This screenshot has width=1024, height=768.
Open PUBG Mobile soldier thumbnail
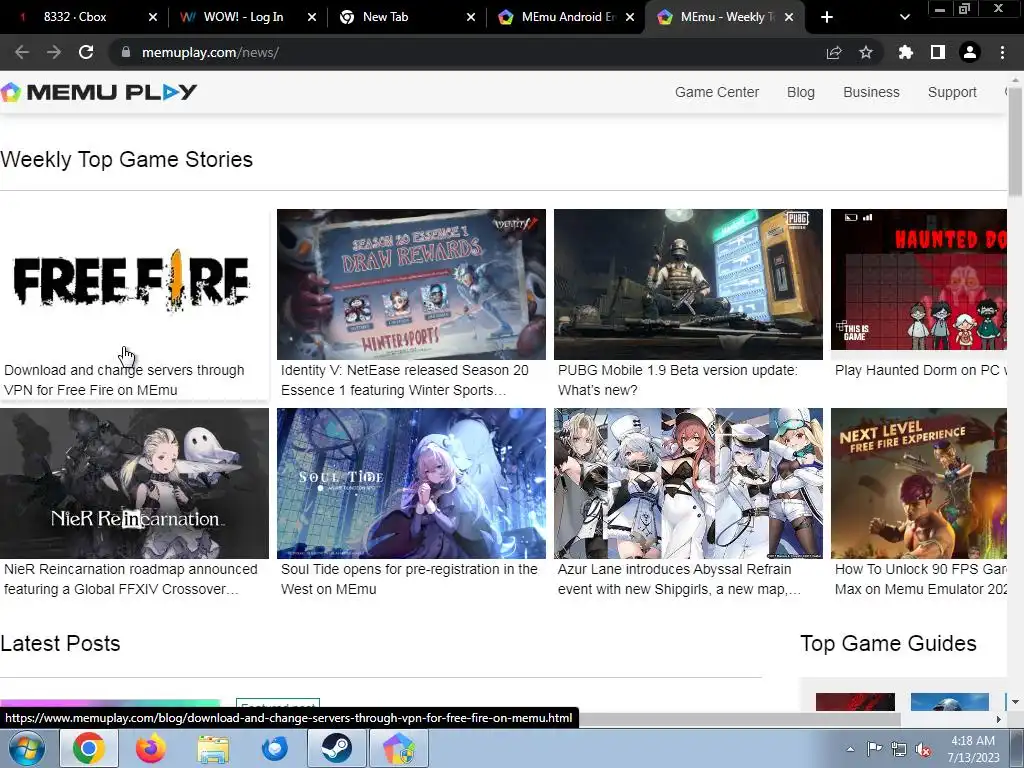688,284
